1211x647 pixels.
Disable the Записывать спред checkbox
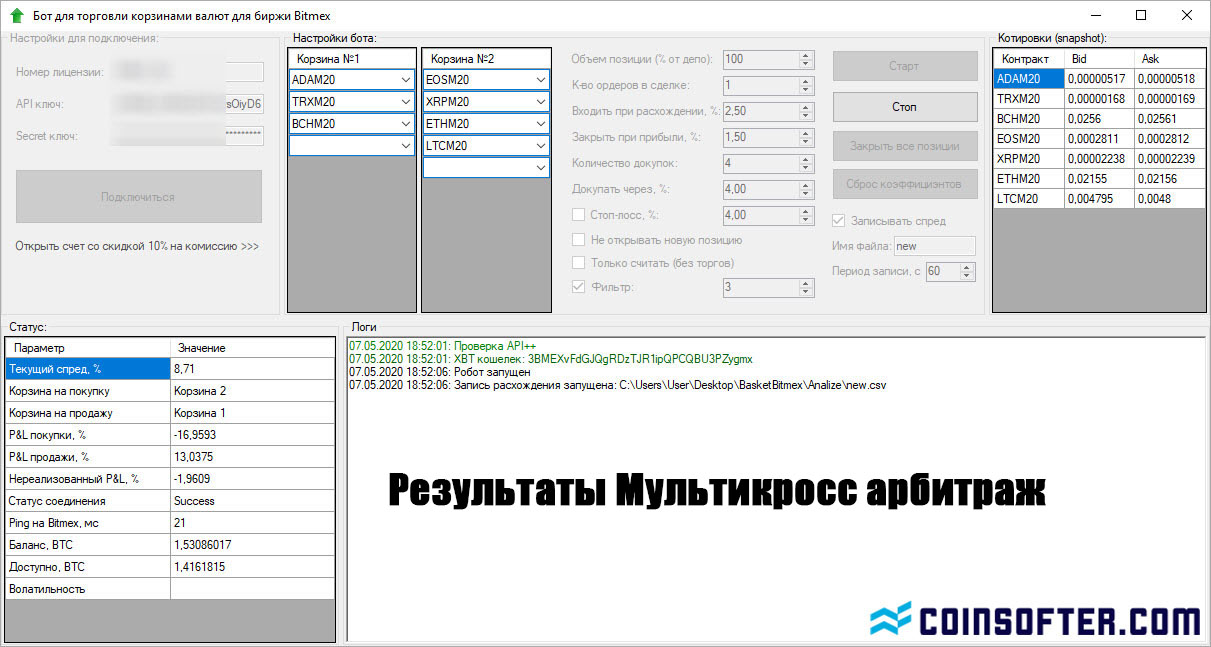(839, 221)
